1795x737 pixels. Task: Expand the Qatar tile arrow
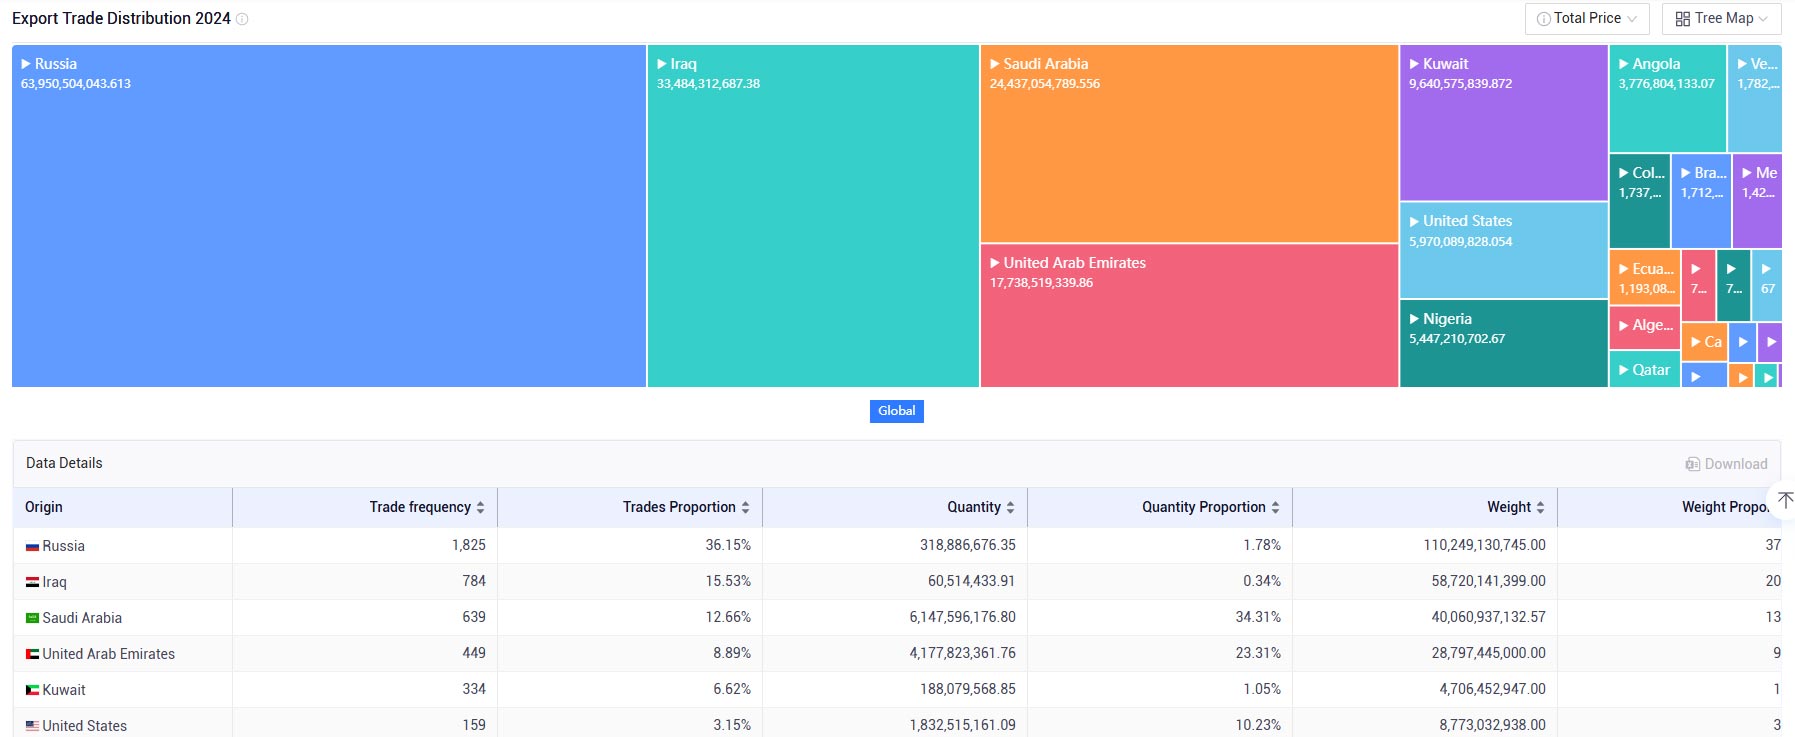coord(1624,370)
